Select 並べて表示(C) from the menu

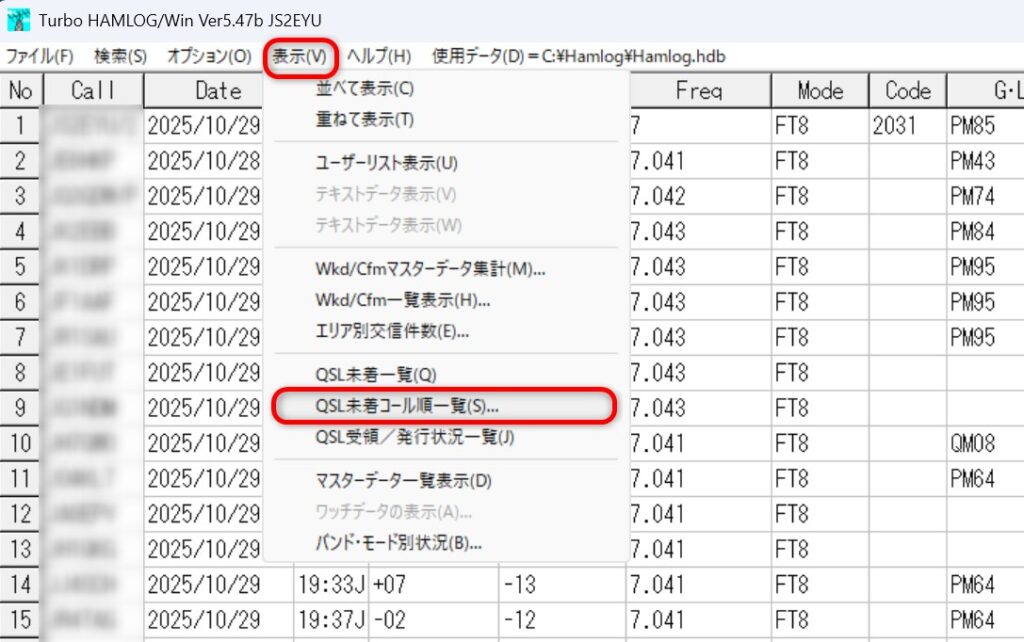point(364,88)
